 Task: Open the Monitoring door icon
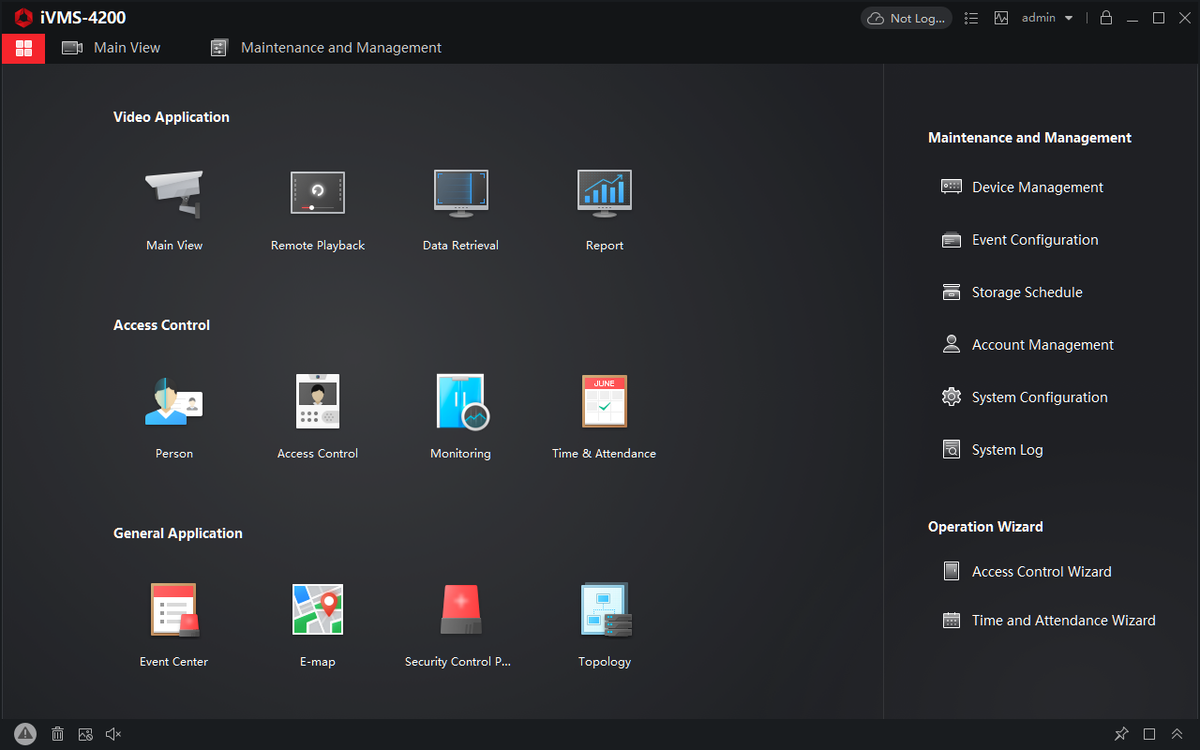461,401
